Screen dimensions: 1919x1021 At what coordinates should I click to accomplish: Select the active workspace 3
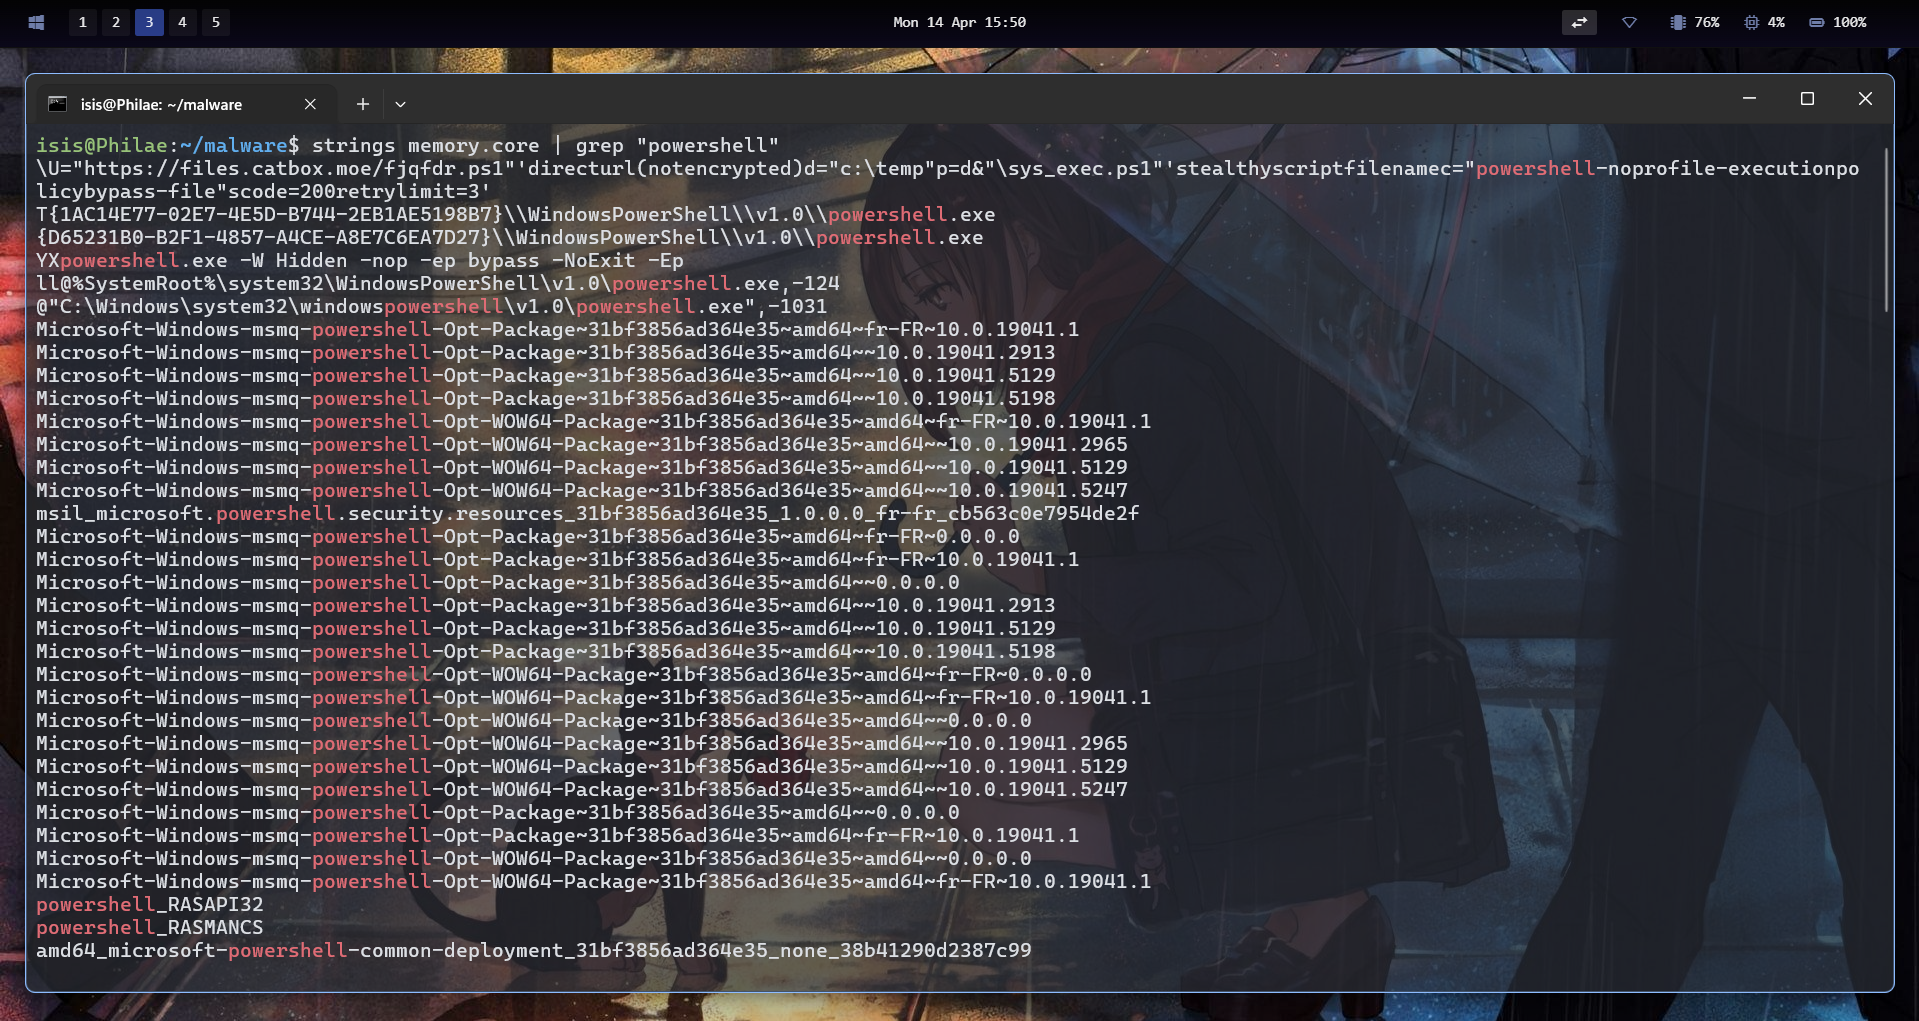pyautogui.click(x=149, y=22)
